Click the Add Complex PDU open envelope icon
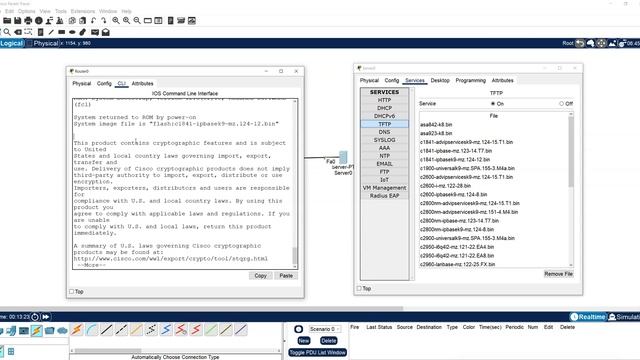This screenshot has height=360, width=640. tap(106, 32)
